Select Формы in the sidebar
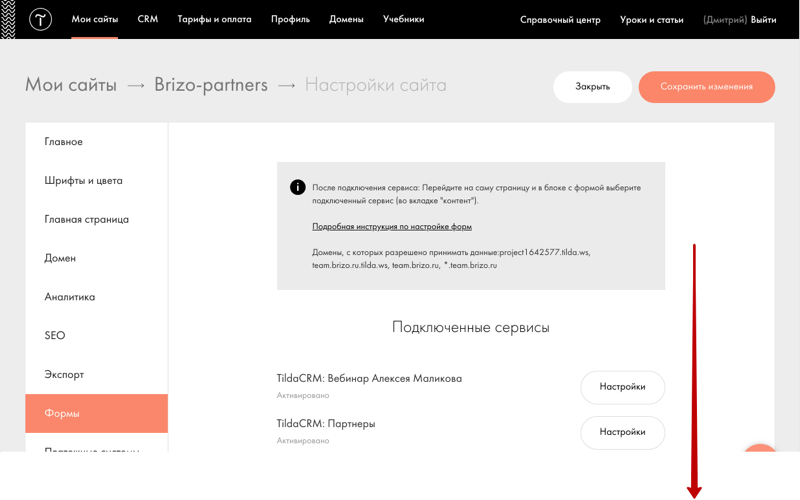The height and width of the screenshot is (500, 800). [96, 413]
